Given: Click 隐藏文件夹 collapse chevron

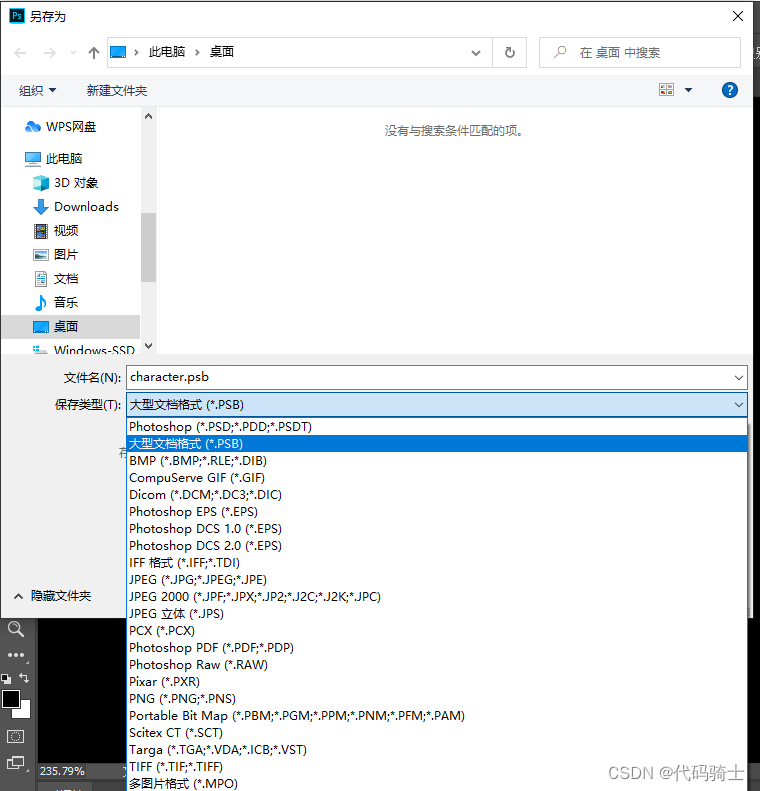Looking at the screenshot, I should [x=18, y=596].
